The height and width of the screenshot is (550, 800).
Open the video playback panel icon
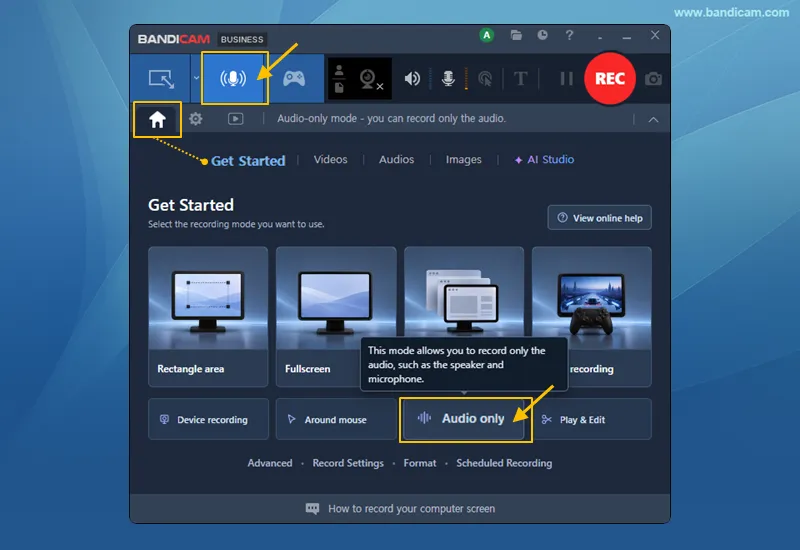235,119
